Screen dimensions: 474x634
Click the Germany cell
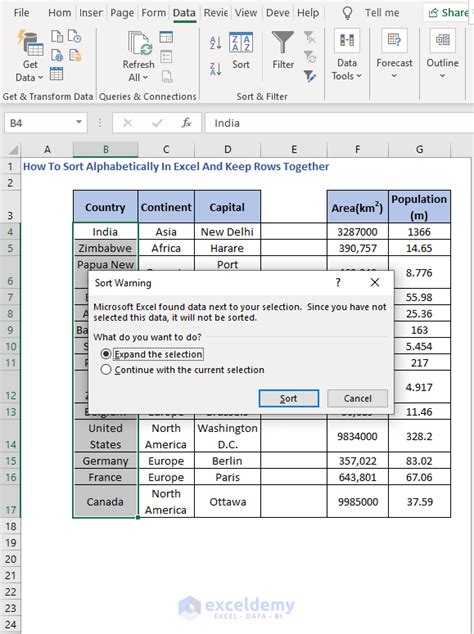[106, 461]
